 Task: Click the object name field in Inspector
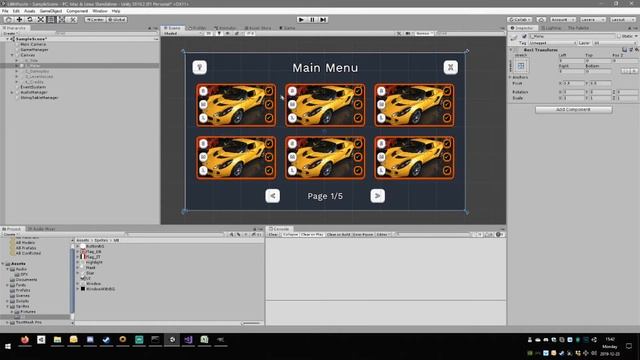point(572,36)
